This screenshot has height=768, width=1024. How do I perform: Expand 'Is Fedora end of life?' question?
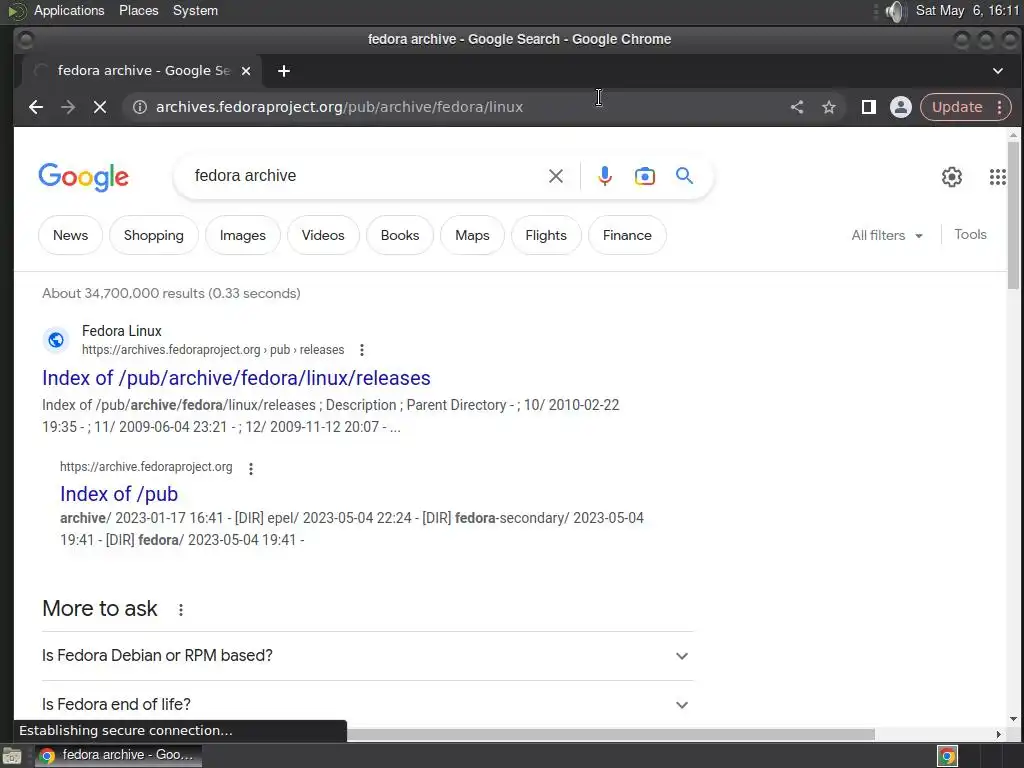tap(367, 704)
